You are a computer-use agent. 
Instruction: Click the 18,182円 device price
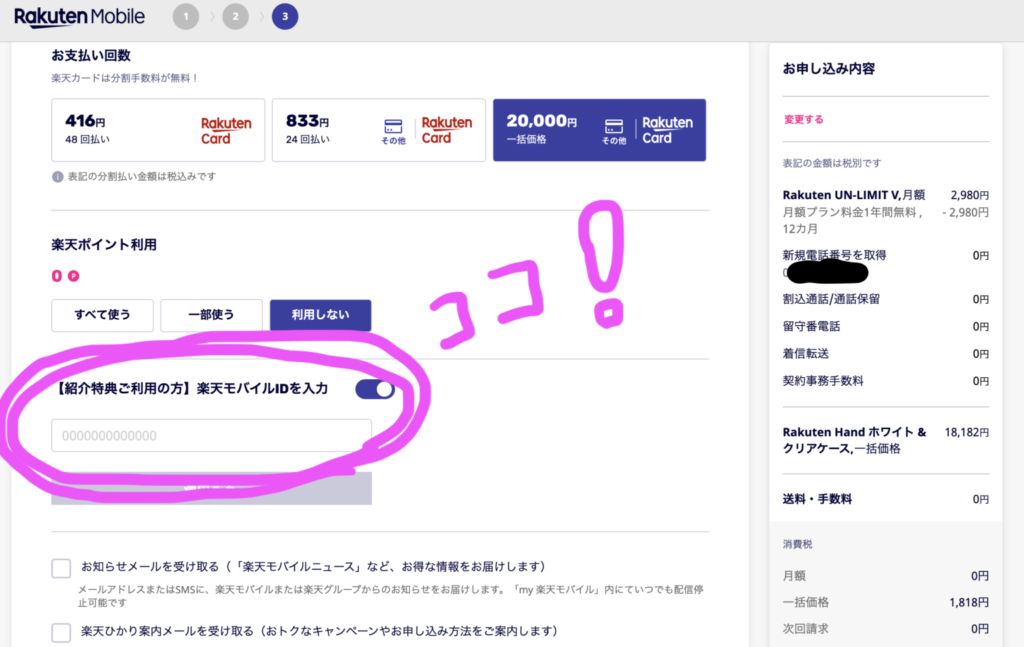coord(967,432)
